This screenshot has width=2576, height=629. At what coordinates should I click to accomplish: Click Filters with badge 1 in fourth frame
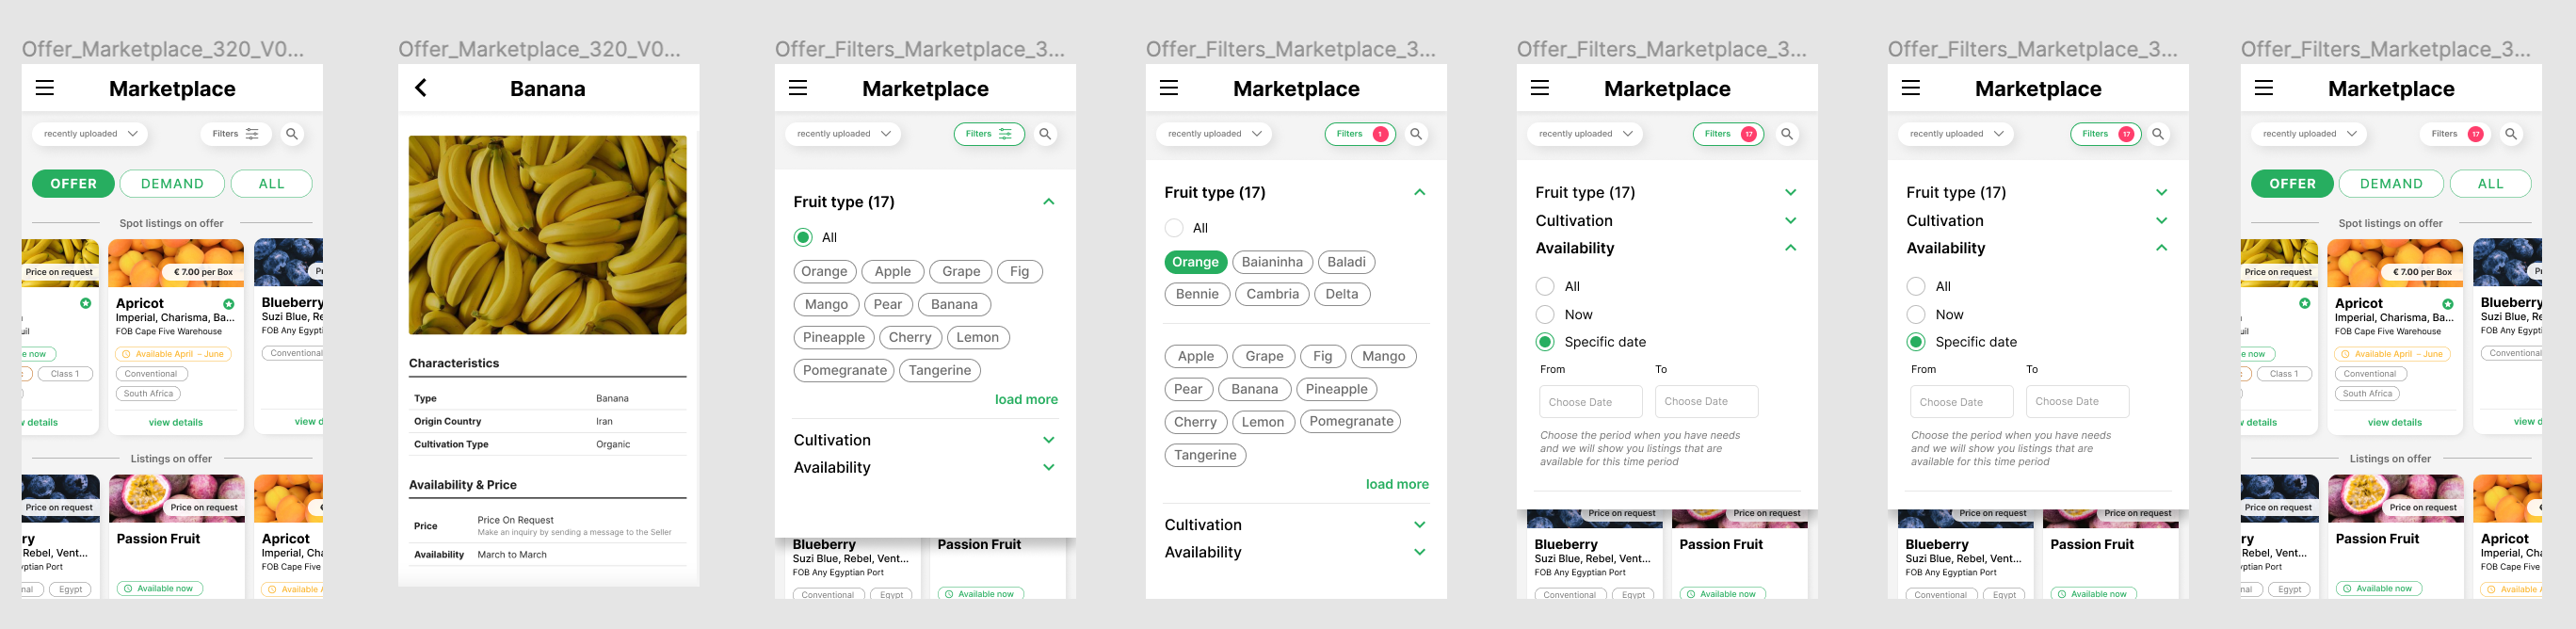point(1360,134)
